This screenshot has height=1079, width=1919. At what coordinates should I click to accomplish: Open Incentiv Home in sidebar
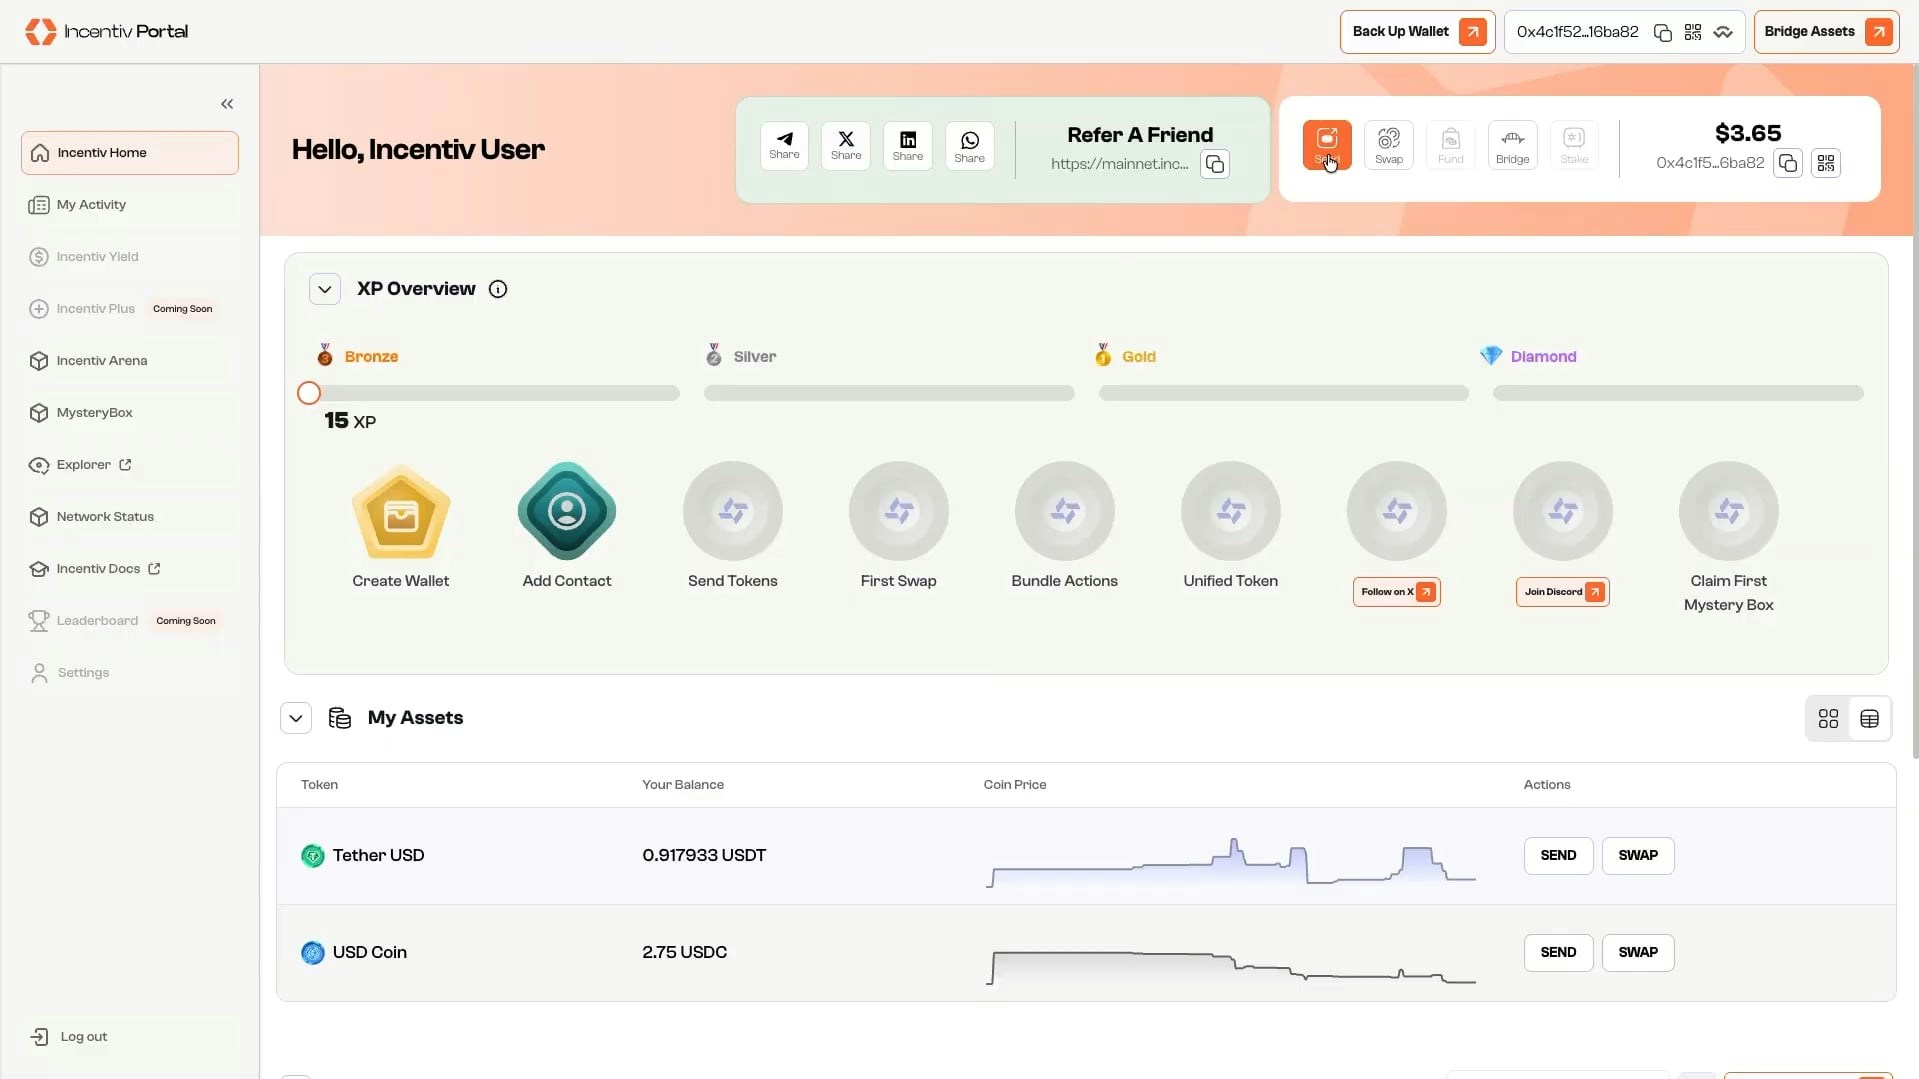click(x=130, y=153)
